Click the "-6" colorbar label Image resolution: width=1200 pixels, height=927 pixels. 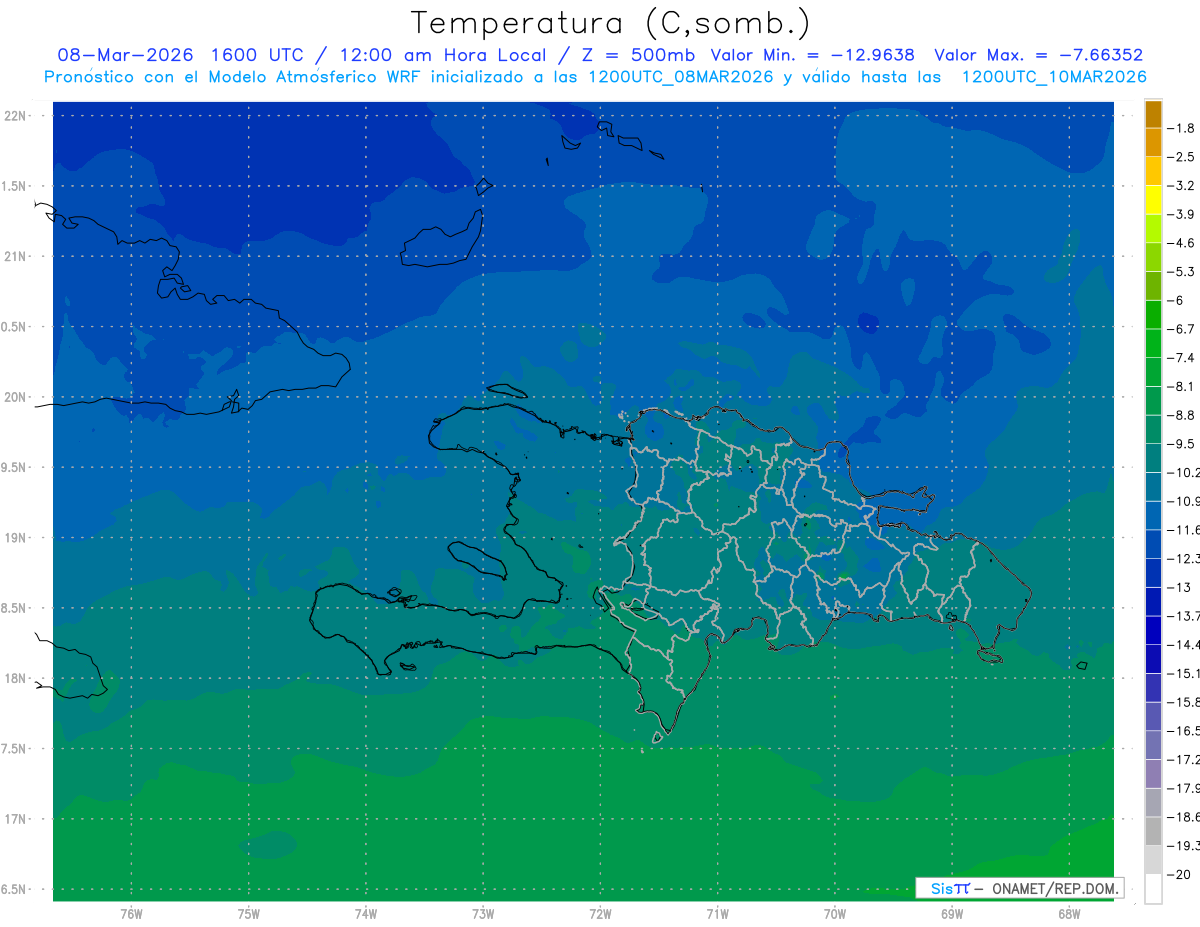pos(1177,301)
